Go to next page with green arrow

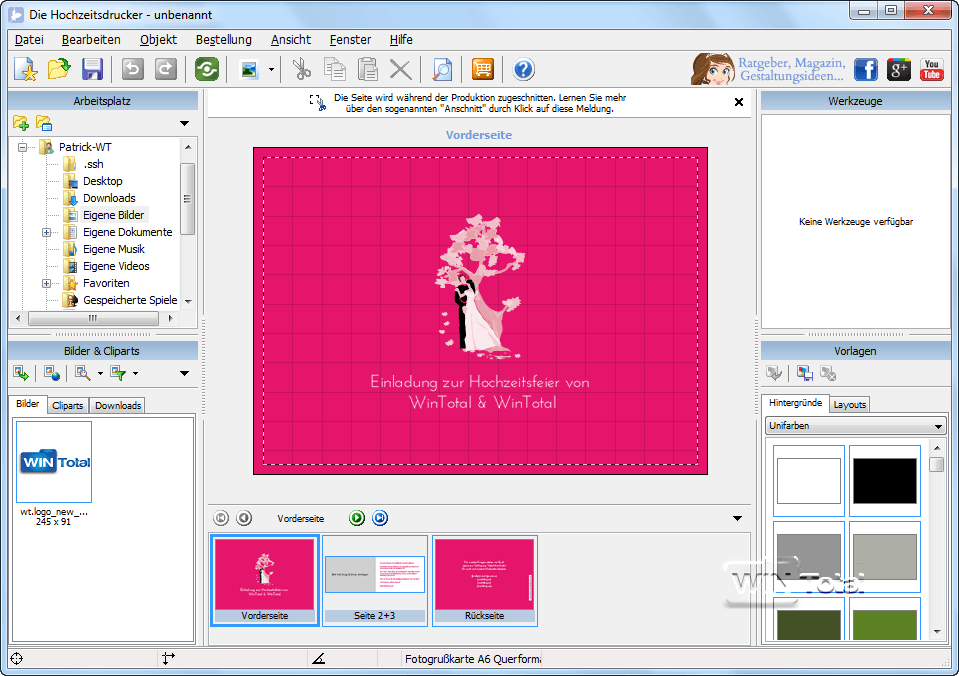[357, 518]
